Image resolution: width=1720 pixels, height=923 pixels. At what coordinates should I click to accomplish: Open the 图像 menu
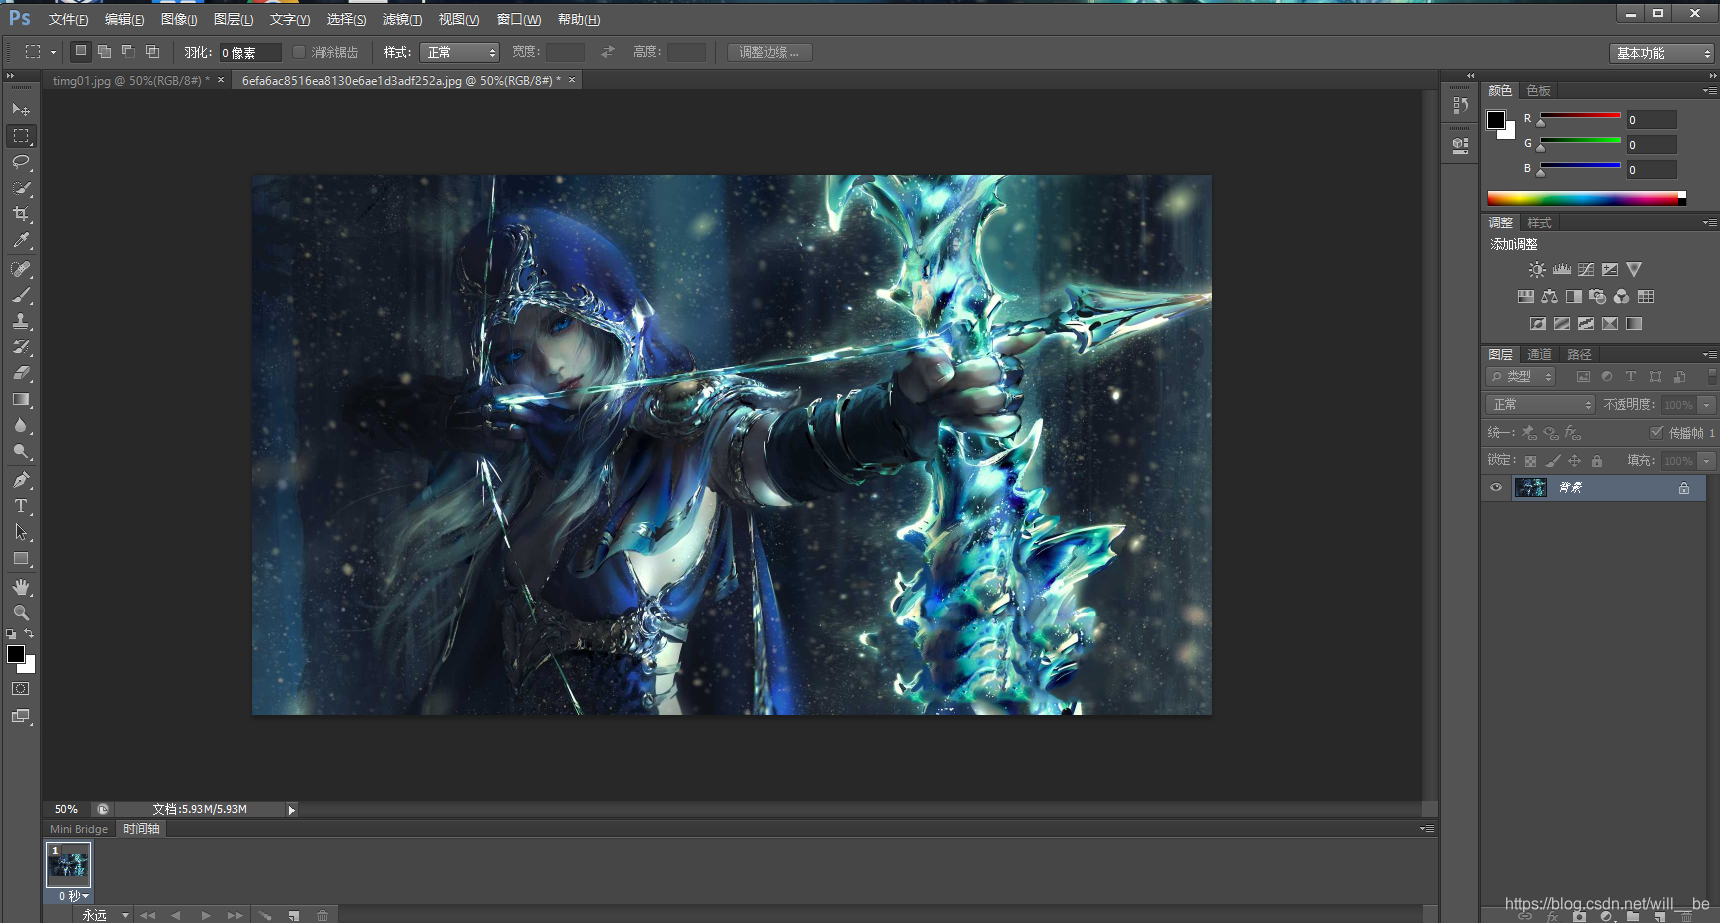pos(179,20)
